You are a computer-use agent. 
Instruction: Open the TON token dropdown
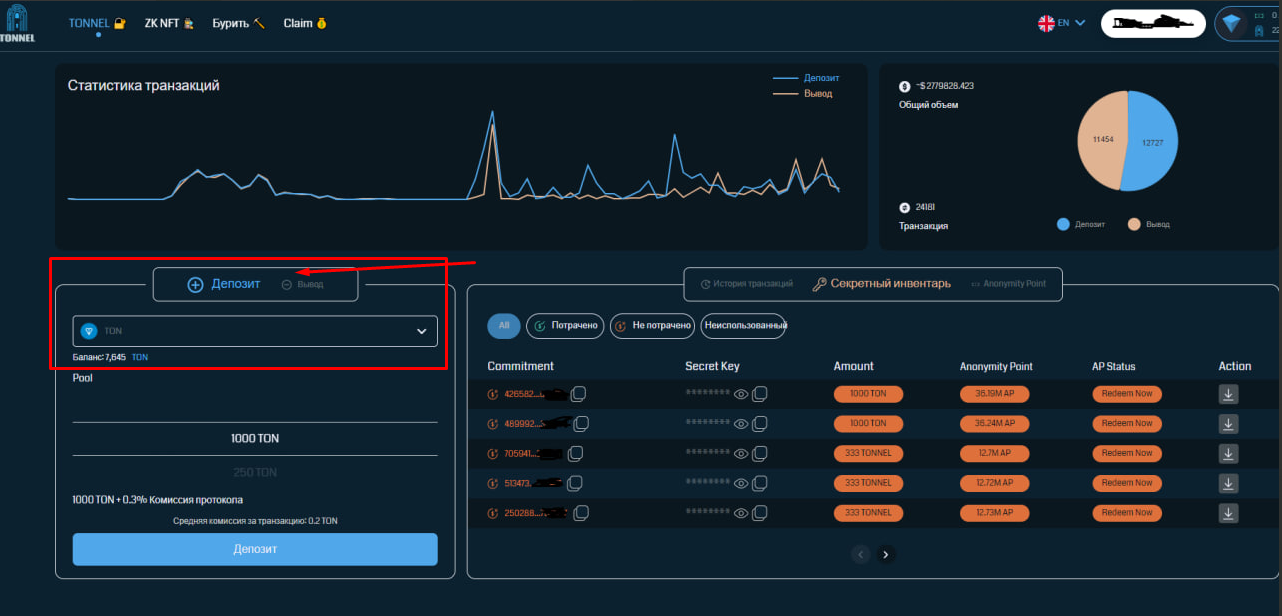click(x=255, y=331)
